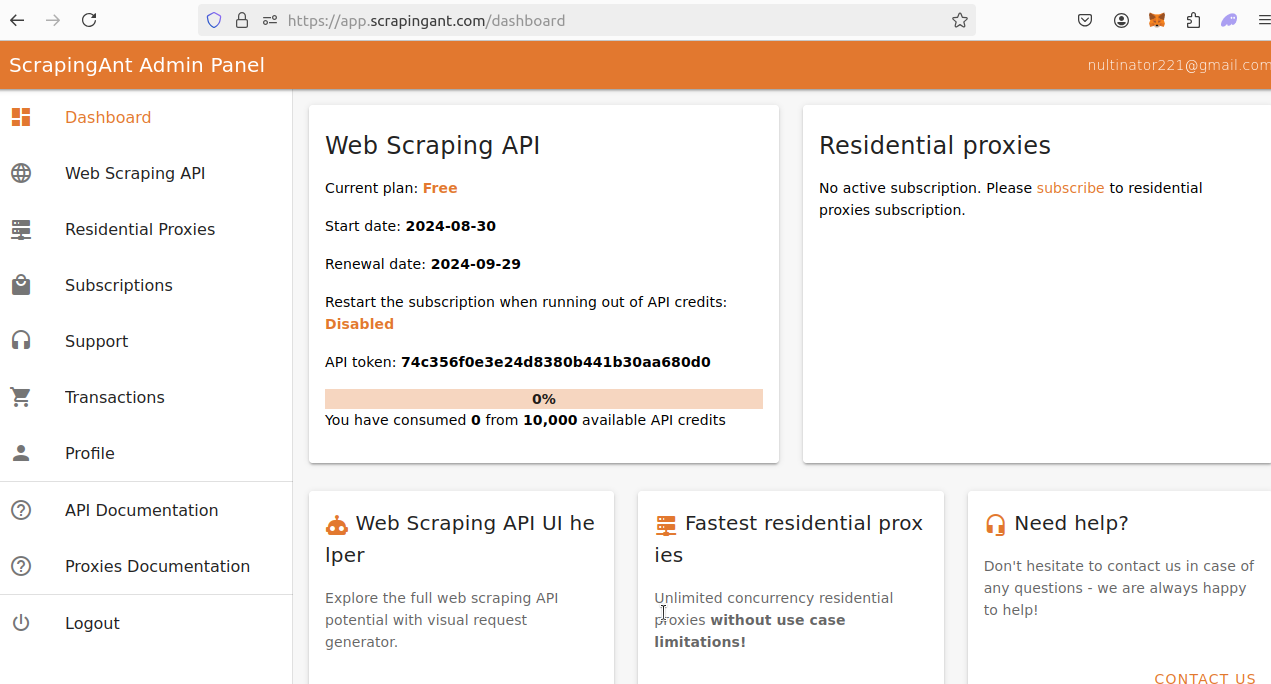Image resolution: width=1271 pixels, height=684 pixels.
Task: Click the Web Scraping API globe icon
Action: (x=21, y=173)
